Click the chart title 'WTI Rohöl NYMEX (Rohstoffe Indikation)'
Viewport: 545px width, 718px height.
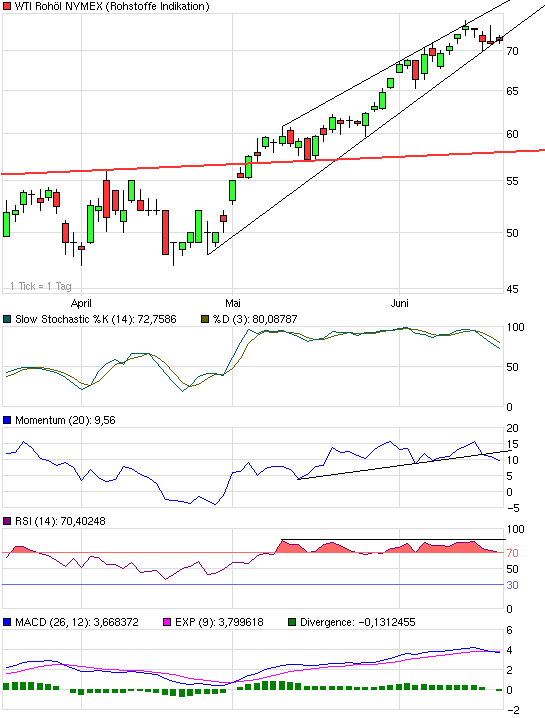click(112, 6)
